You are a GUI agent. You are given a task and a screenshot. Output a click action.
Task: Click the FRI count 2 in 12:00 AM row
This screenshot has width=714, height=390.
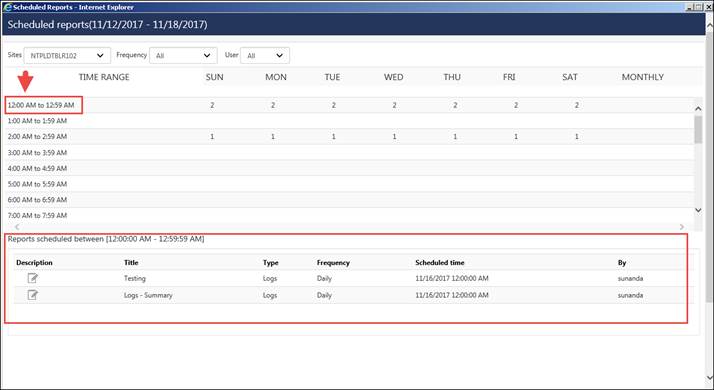click(x=516, y=105)
